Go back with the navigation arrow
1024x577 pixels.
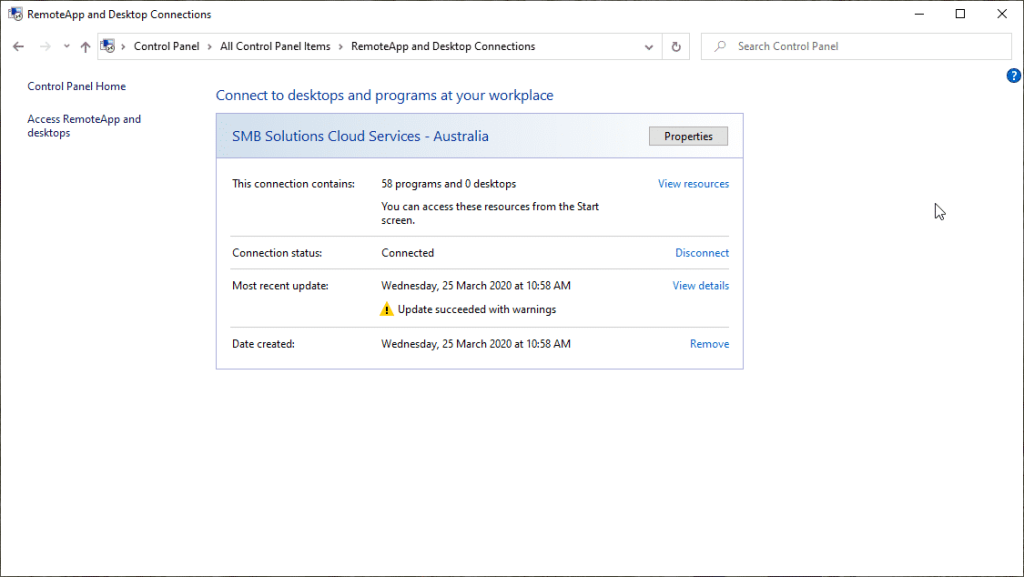tap(18, 46)
